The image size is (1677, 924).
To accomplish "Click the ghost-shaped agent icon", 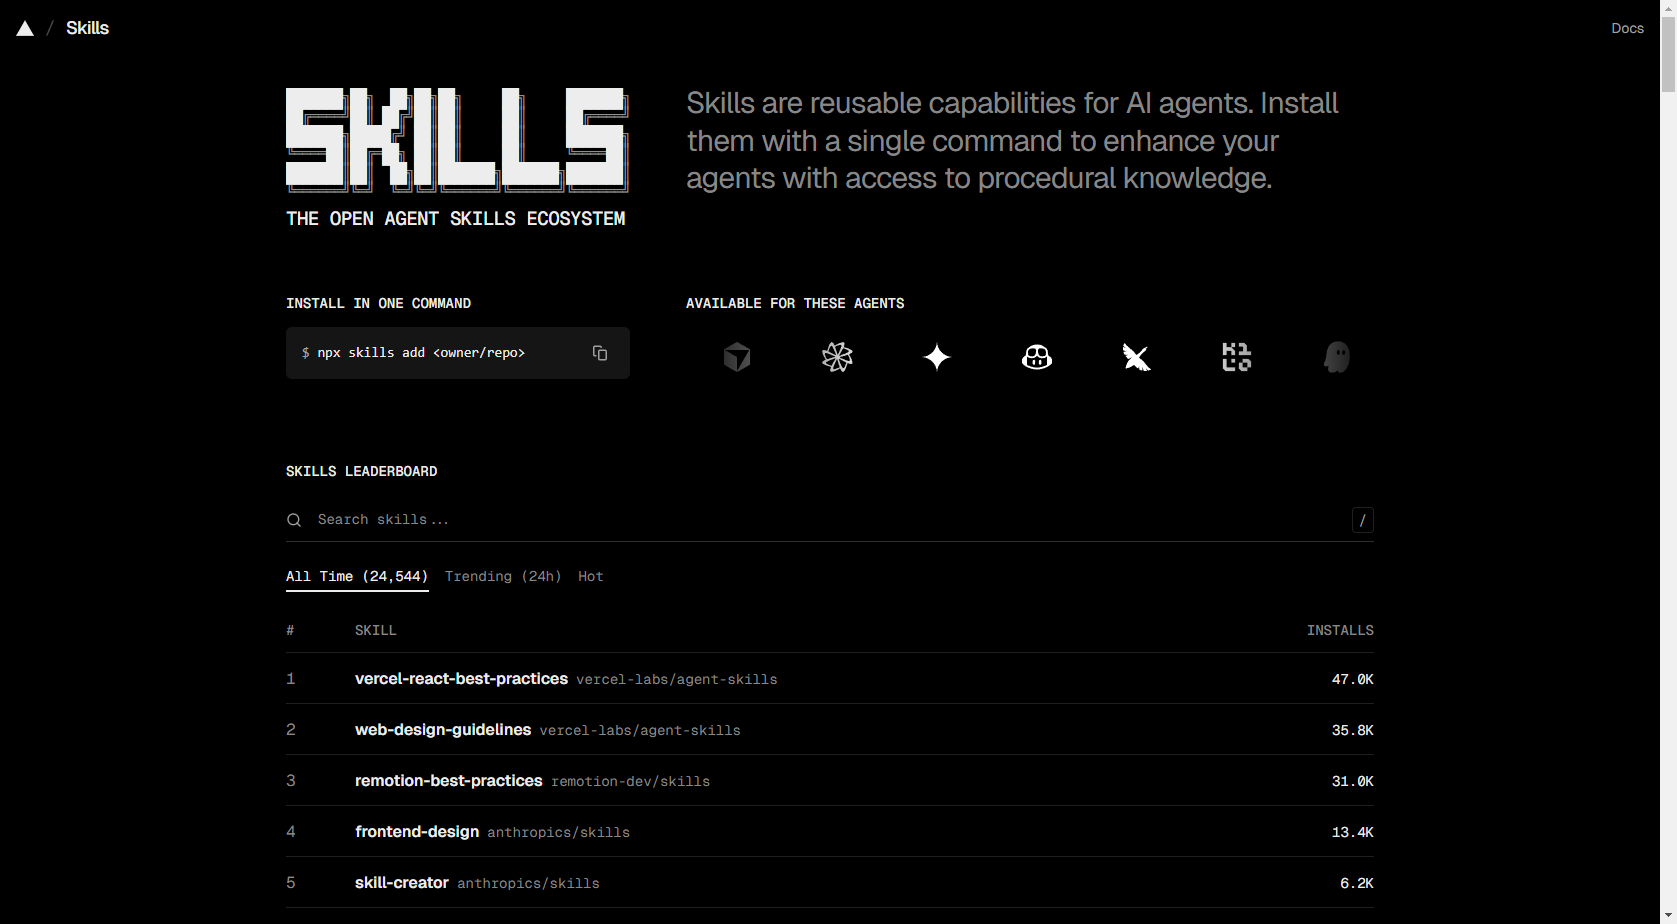I will point(1336,357).
